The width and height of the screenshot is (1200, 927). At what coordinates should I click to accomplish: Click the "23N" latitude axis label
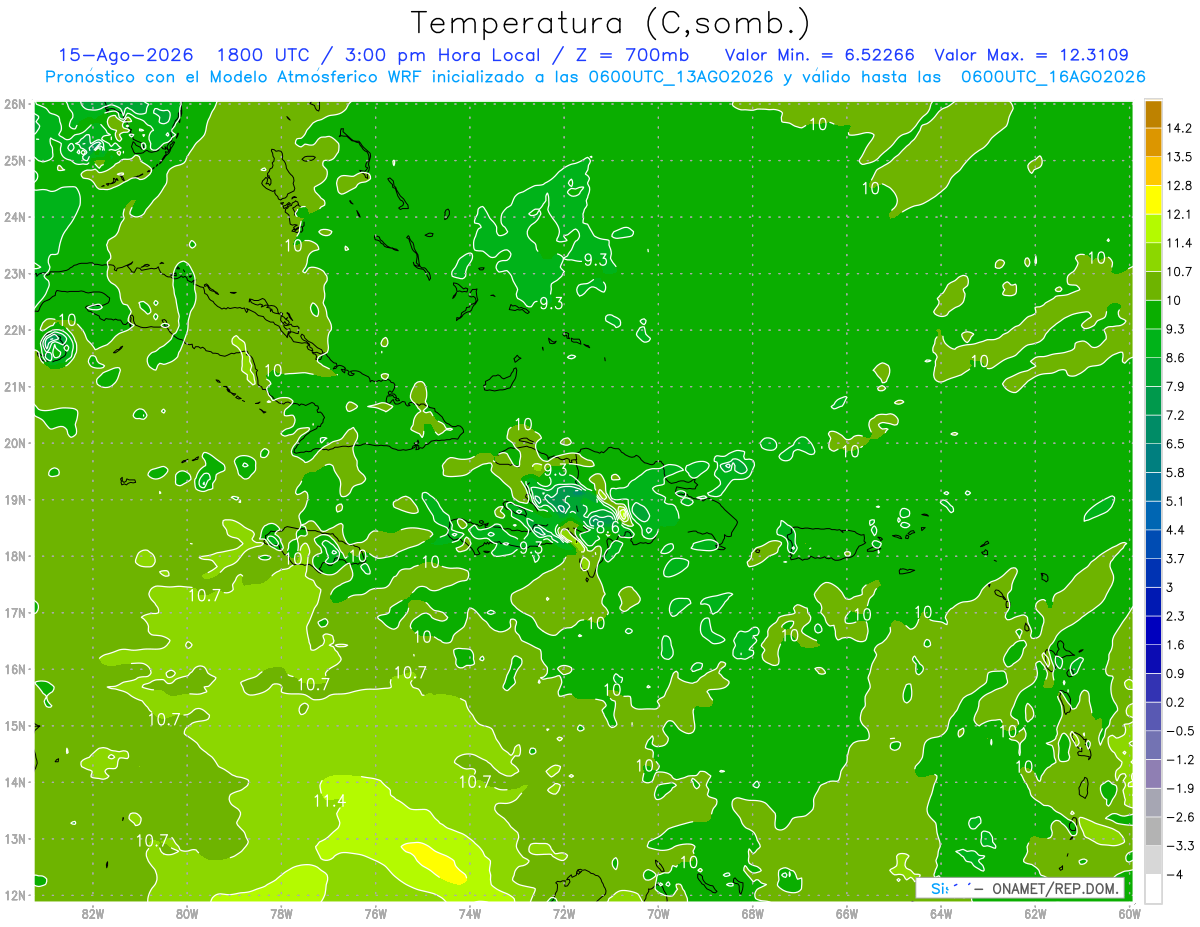click(x=15, y=273)
